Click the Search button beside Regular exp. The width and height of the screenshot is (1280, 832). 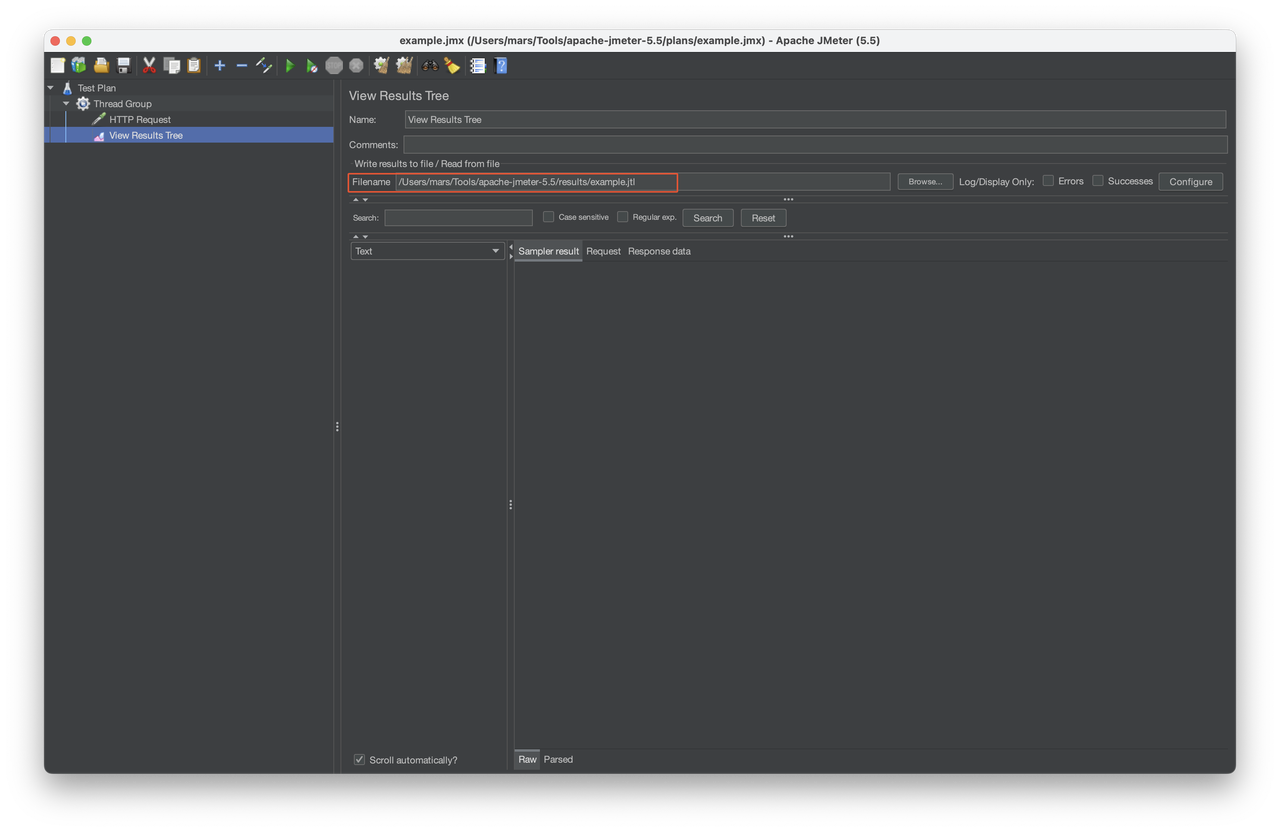pyautogui.click(x=708, y=218)
